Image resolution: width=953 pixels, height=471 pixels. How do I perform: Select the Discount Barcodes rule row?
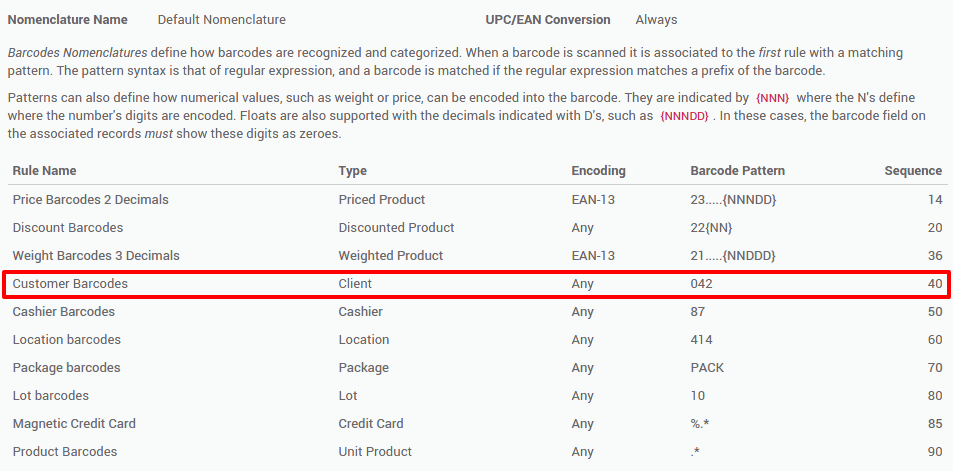tap(477, 227)
